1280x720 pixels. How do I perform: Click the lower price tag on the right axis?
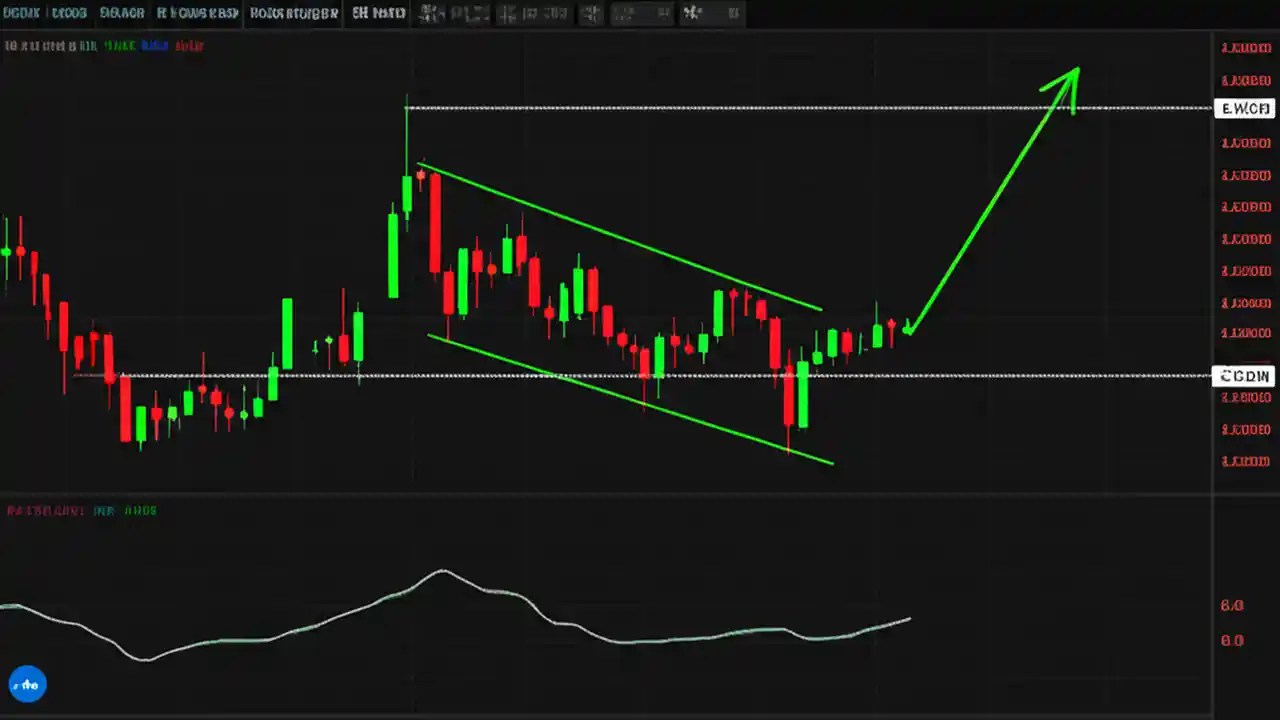(x=1244, y=375)
